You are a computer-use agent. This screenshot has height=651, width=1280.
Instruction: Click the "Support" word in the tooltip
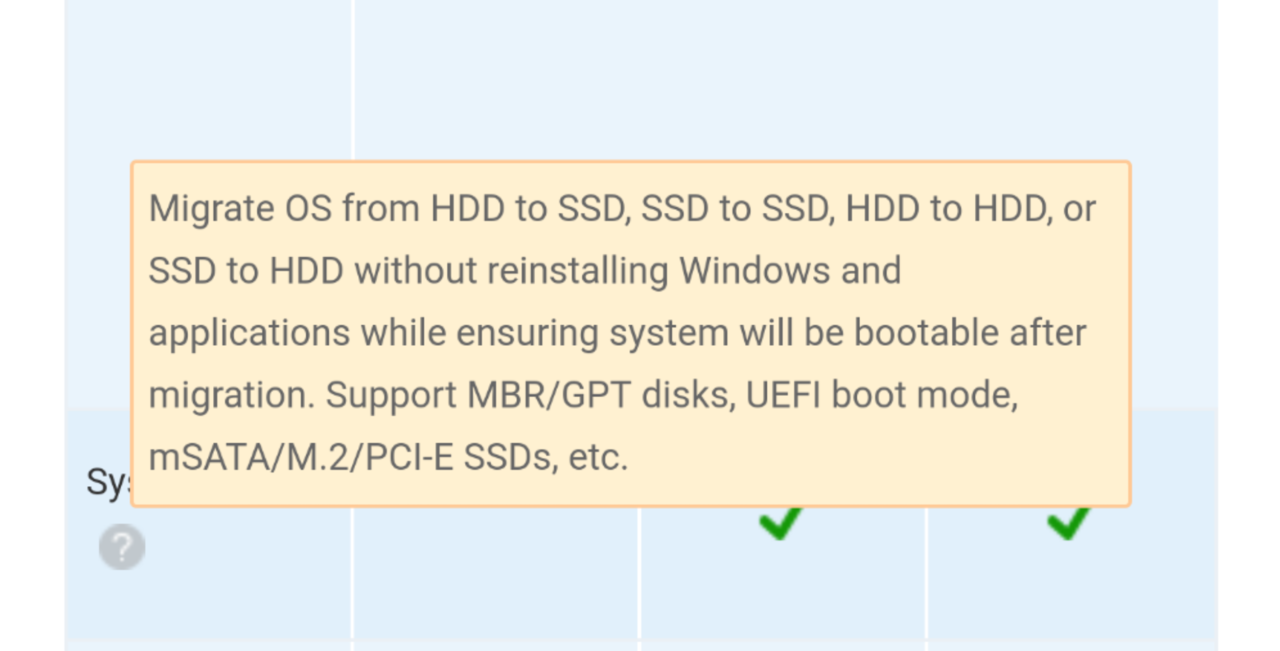tap(392, 397)
